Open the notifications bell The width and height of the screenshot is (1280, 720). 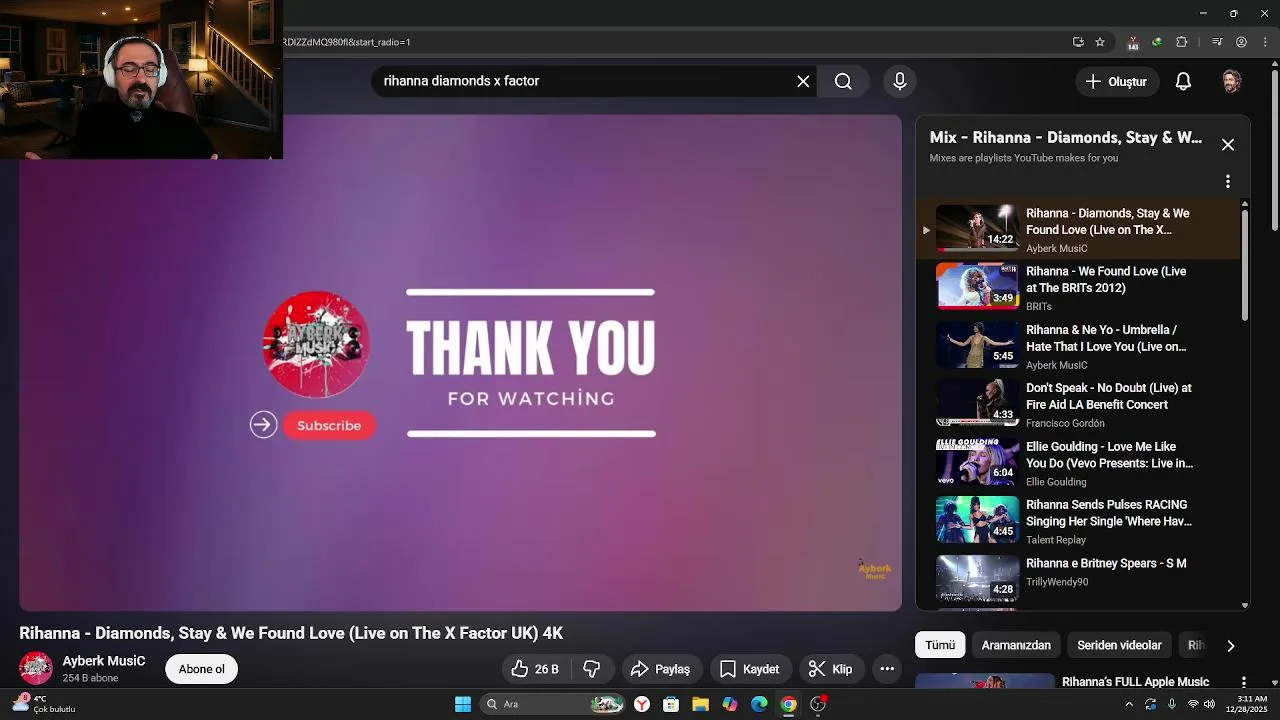pos(1183,81)
